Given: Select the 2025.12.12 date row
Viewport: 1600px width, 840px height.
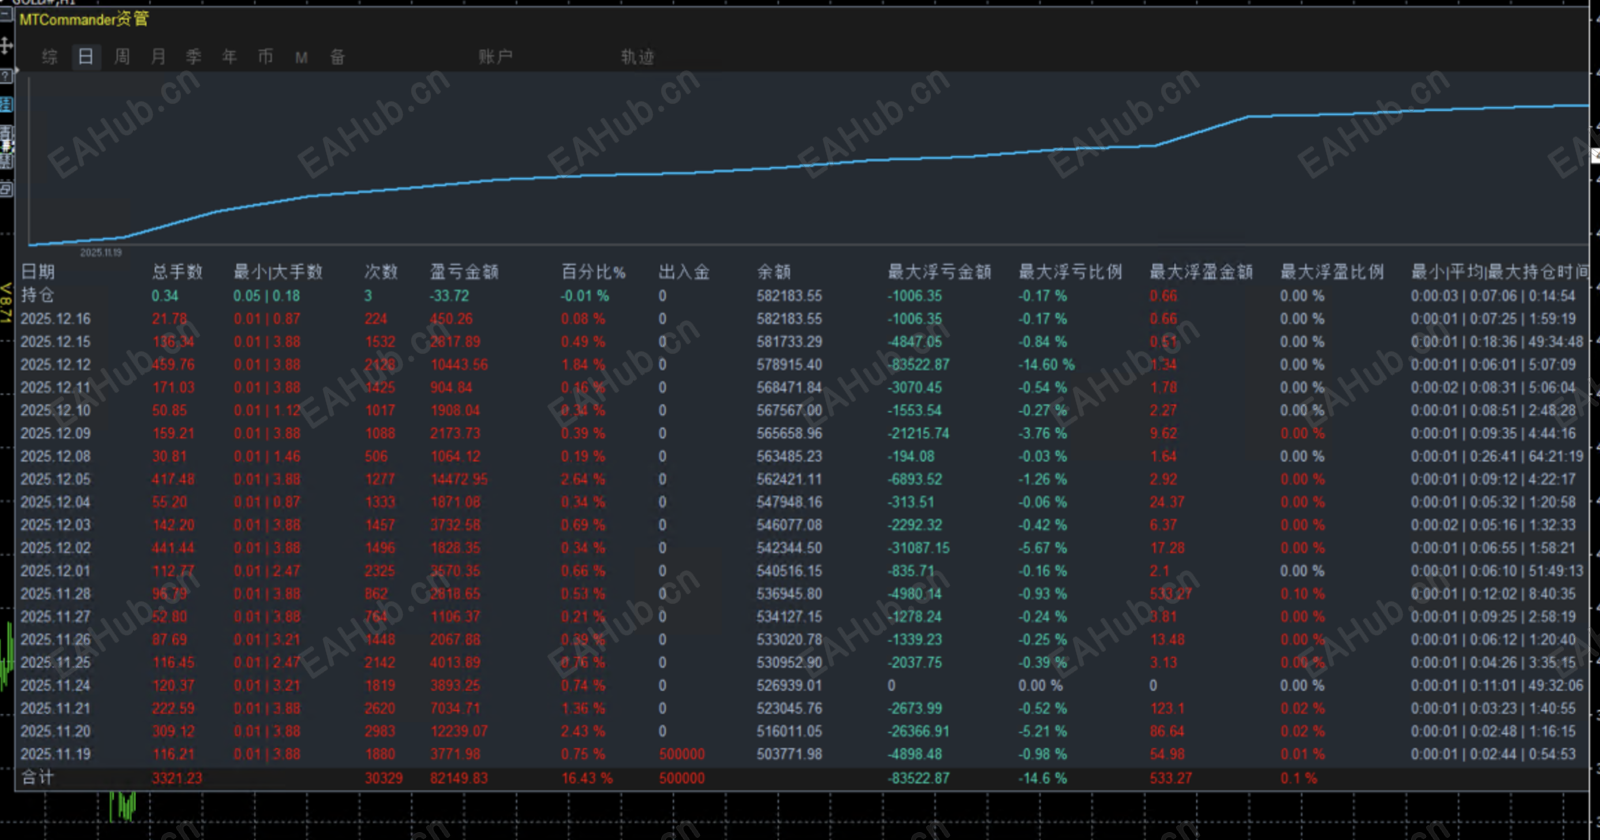Looking at the screenshot, I should click(x=56, y=365).
